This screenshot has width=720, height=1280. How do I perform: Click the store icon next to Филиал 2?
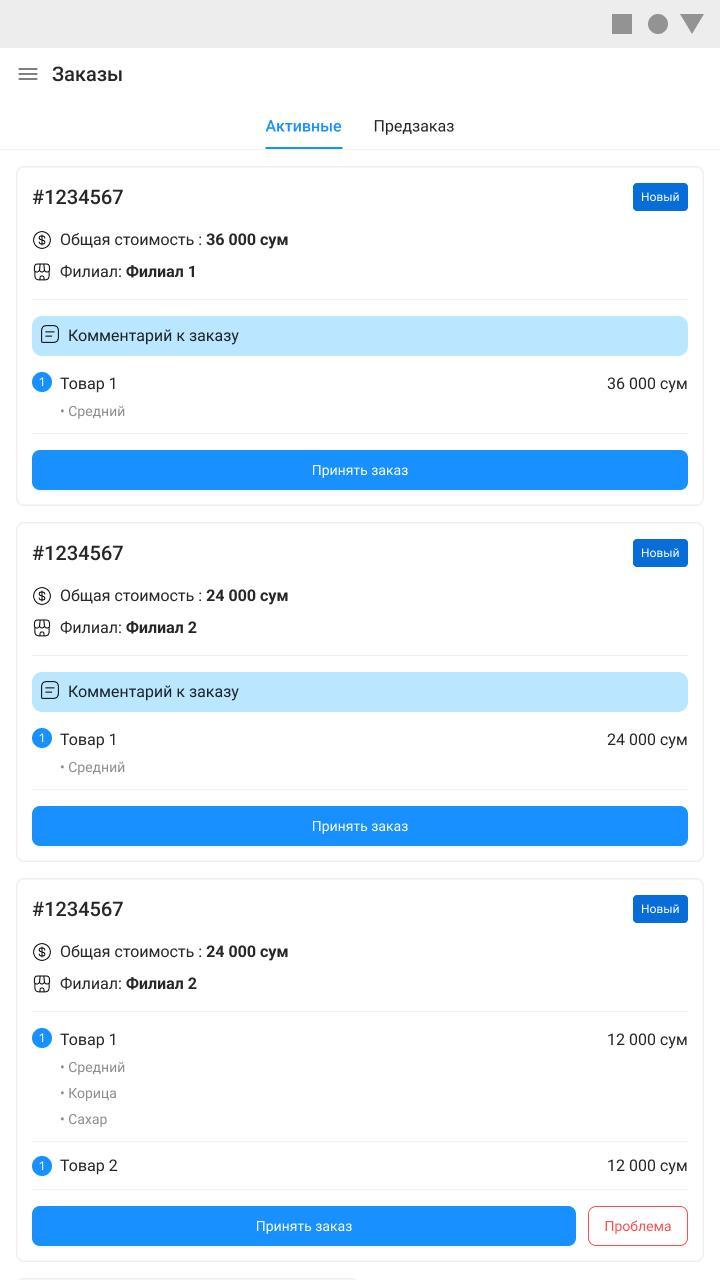(x=41, y=627)
